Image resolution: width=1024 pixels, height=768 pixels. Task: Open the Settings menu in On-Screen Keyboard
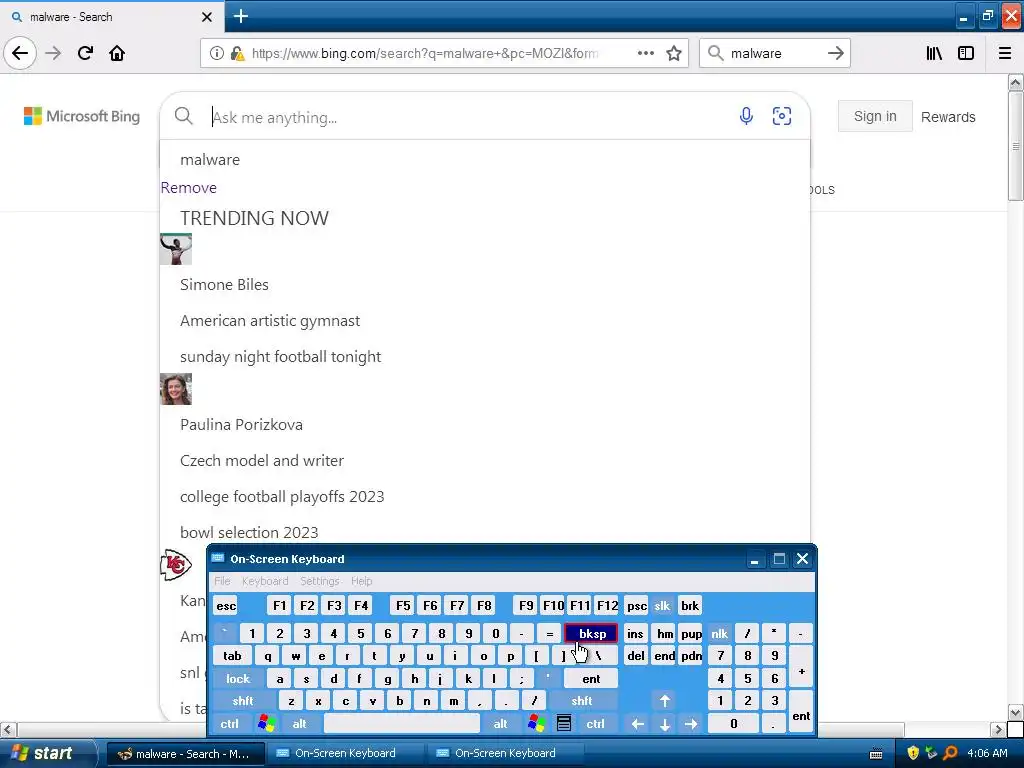pos(319,581)
